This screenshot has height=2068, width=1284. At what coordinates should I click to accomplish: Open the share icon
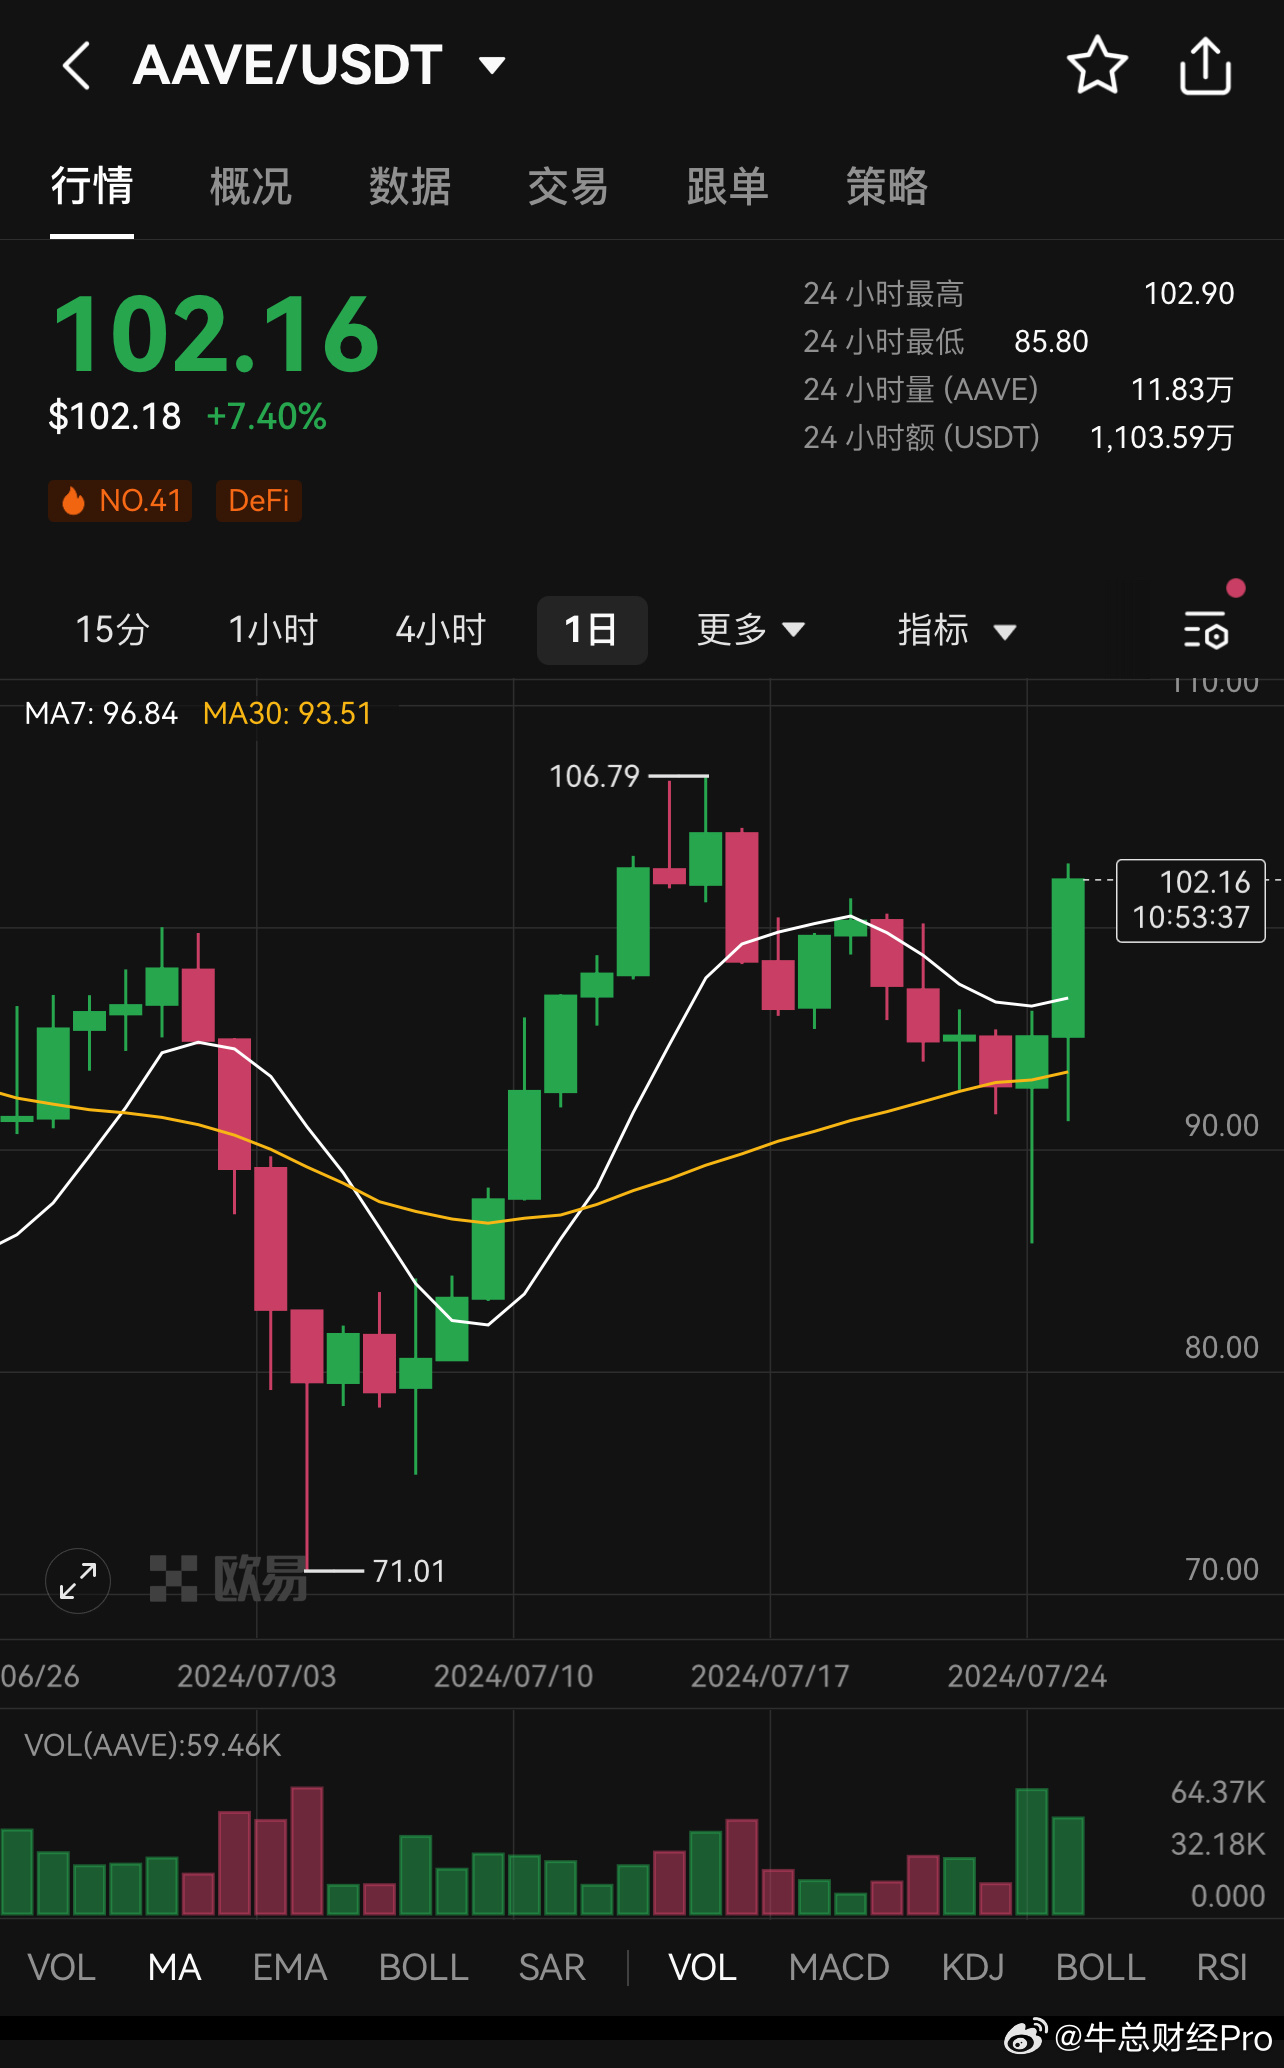tap(1205, 66)
